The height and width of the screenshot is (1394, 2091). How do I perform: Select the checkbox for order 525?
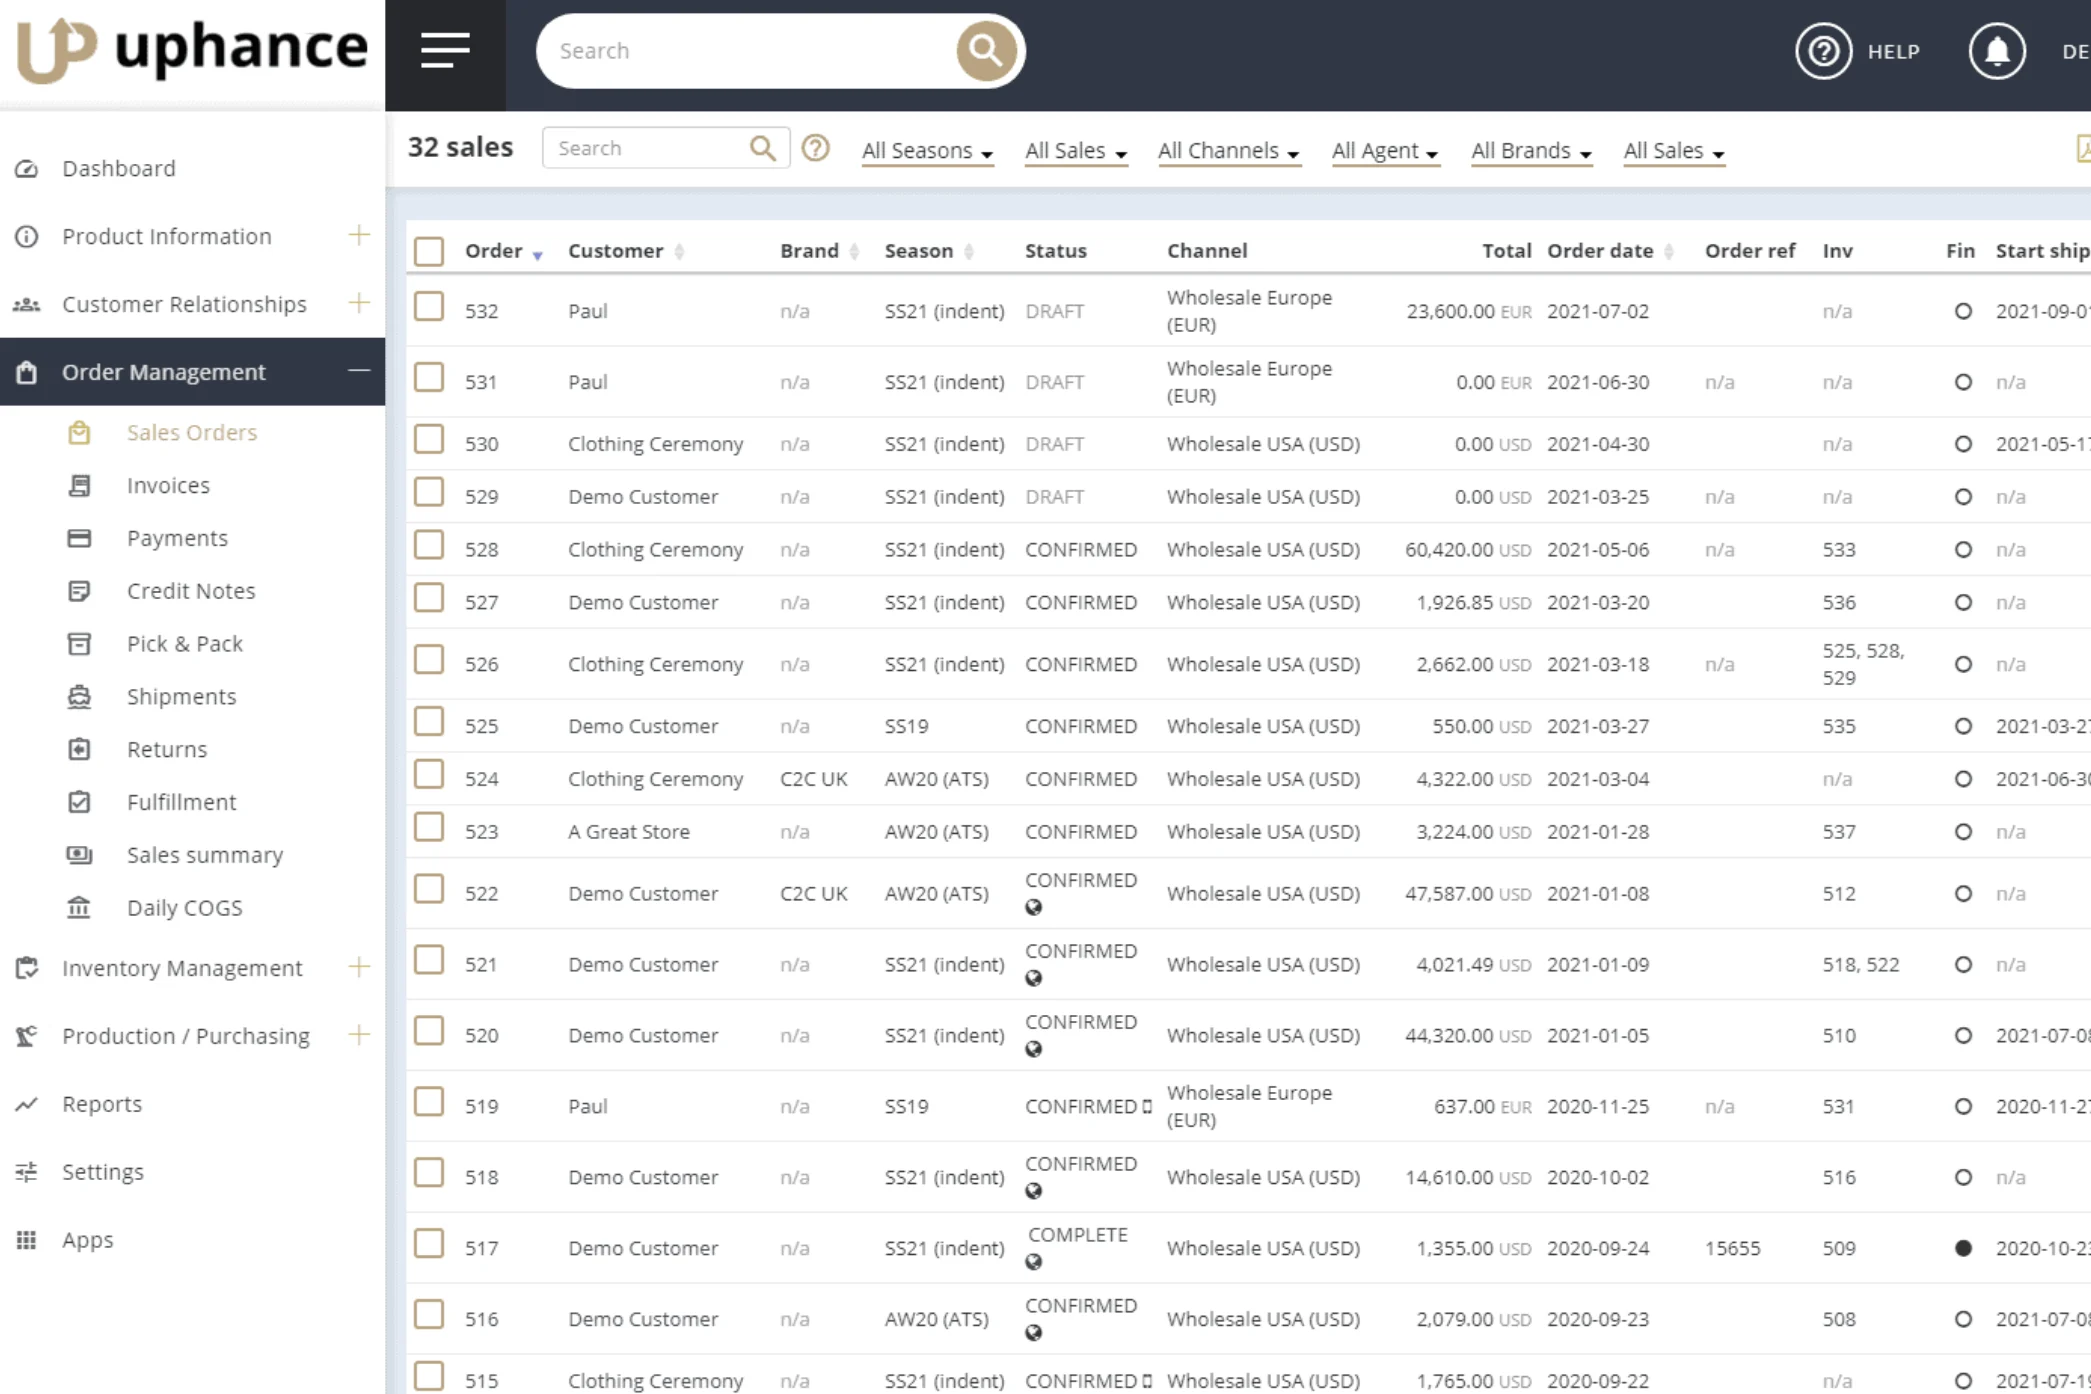tap(429, 721)
